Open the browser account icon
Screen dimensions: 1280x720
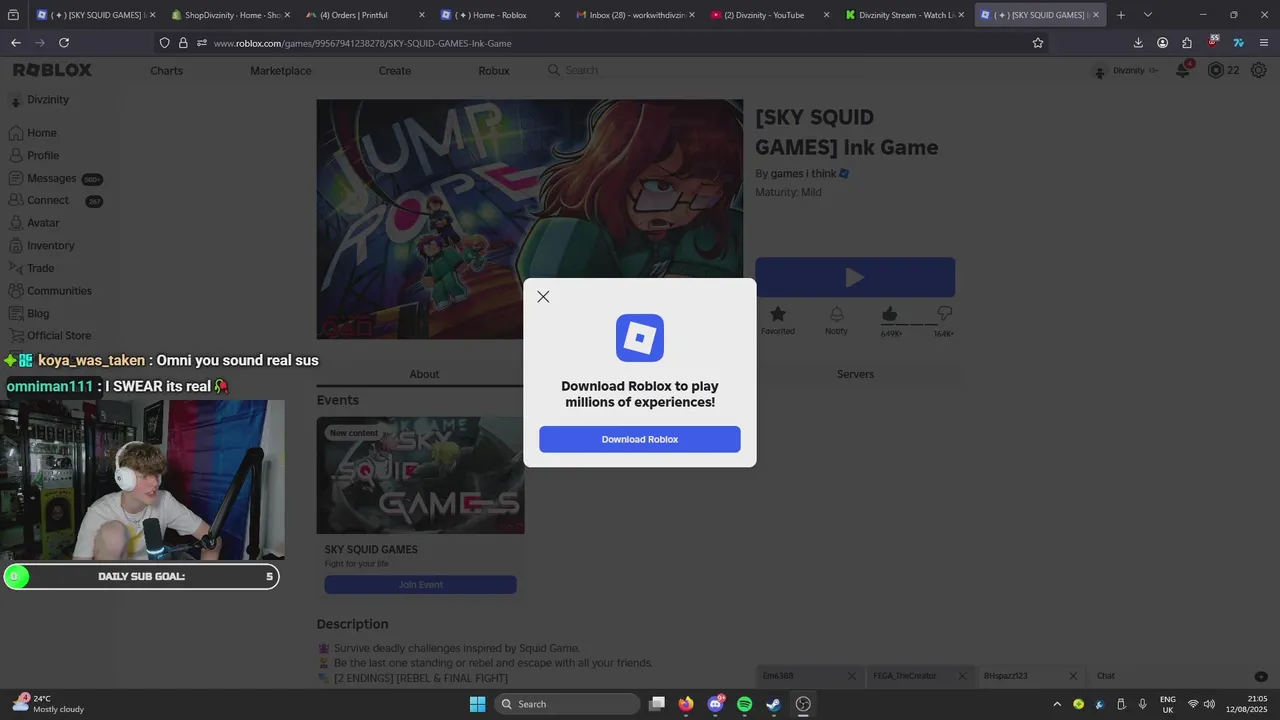point(1162,43)
